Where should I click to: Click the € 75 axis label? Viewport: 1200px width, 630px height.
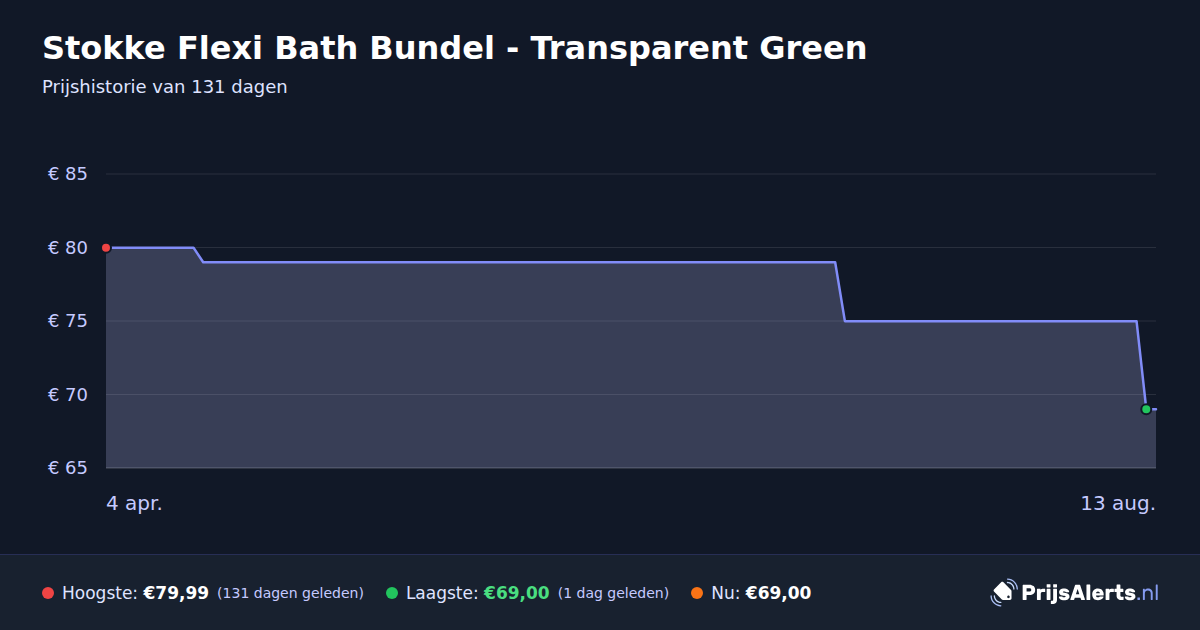[x=68, y=321]
